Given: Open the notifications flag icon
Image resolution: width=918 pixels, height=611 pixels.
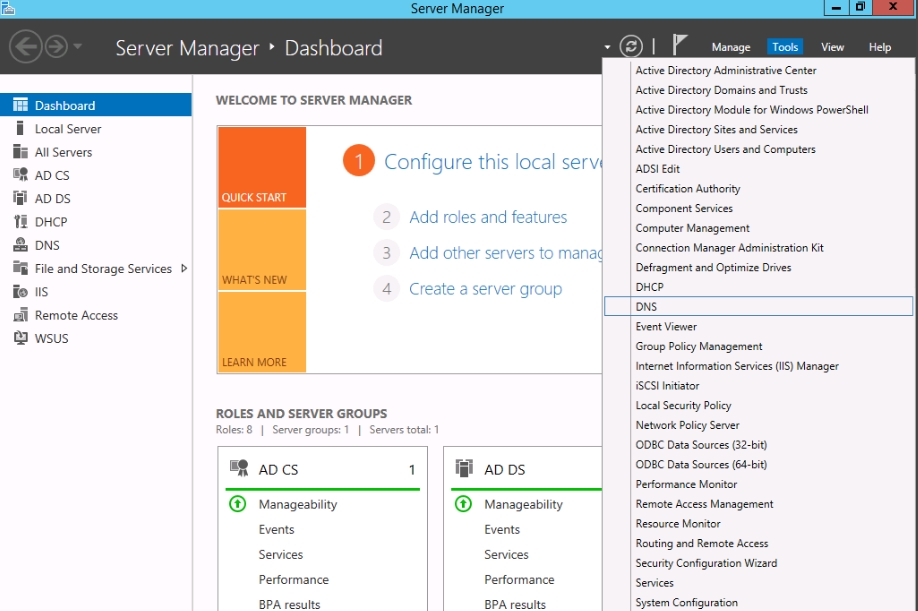Looking at the screenshot, I should pyautogui.click(x=679, y=45).
